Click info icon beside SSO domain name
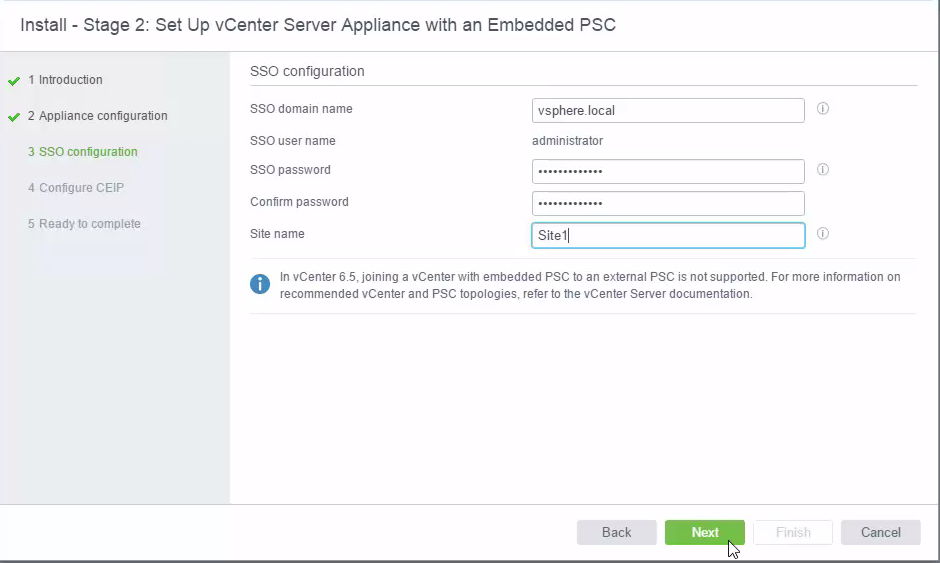Image resolution: width=940 pixels, height=563 pixels. (822, 109)
